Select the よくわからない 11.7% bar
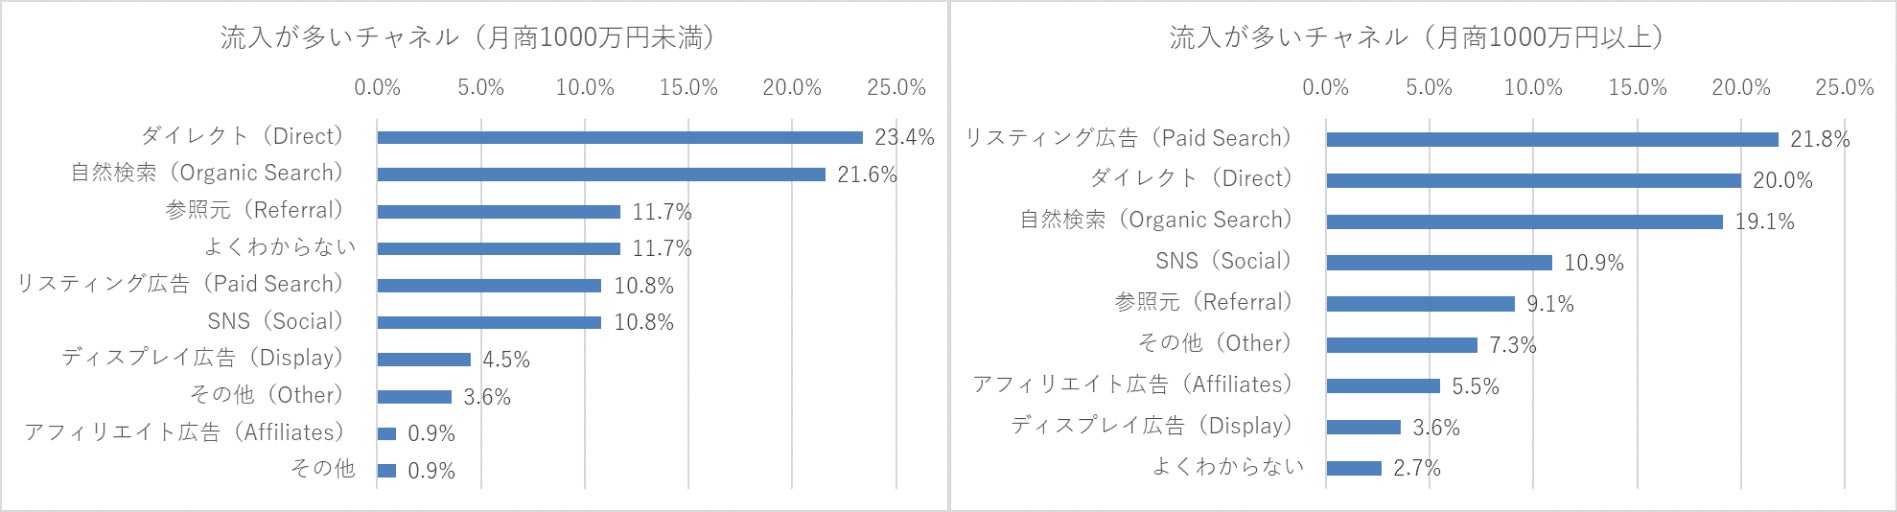1897x512 pixels. (499, 249)
